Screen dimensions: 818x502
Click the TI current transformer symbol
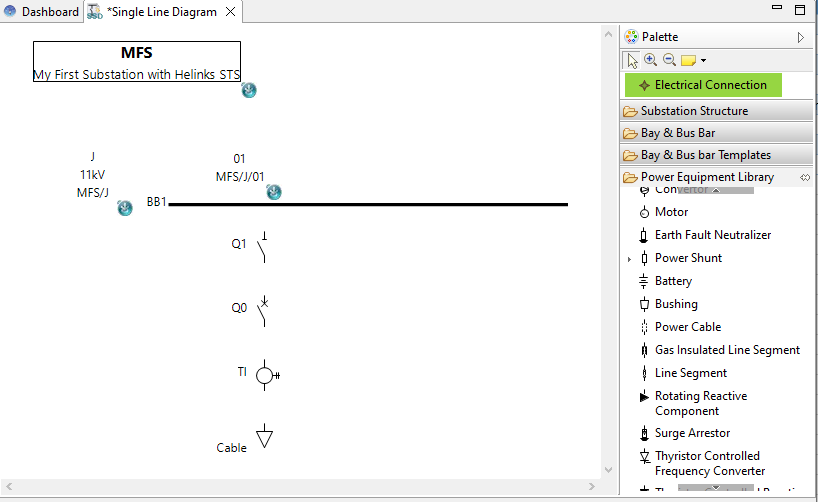pos(265,375)
